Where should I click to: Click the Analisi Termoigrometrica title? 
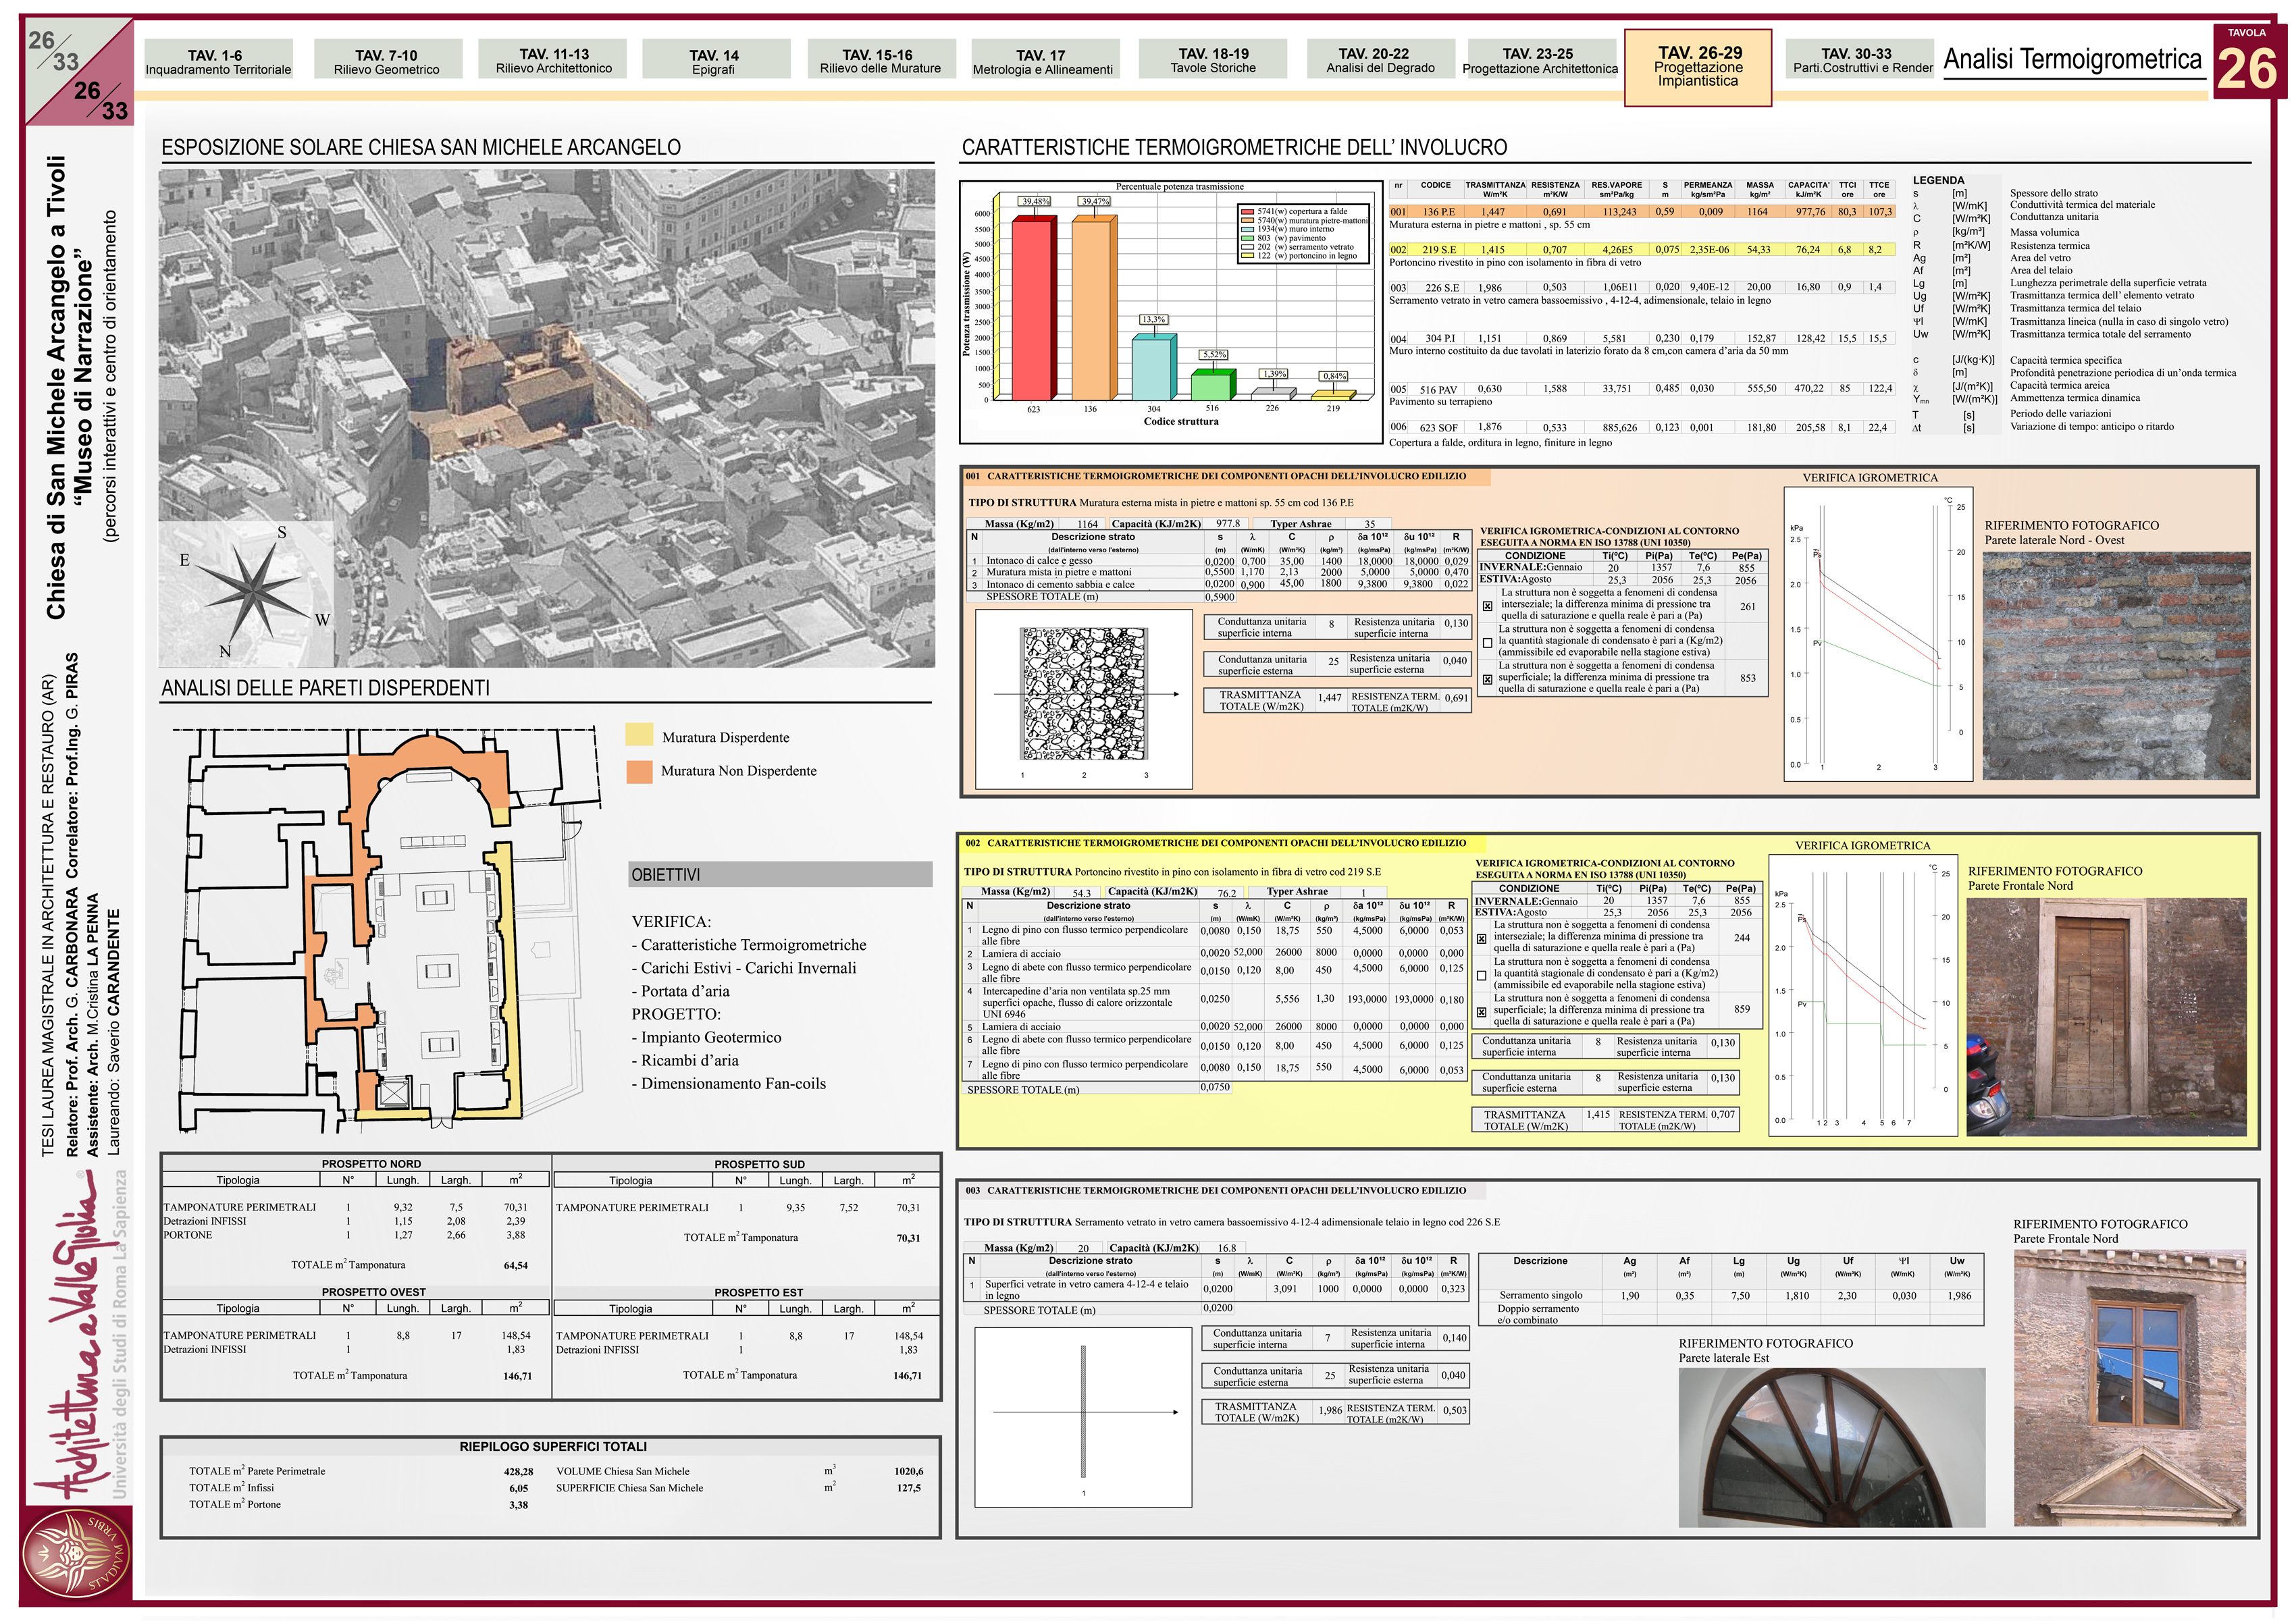(x=2072, y=60)
